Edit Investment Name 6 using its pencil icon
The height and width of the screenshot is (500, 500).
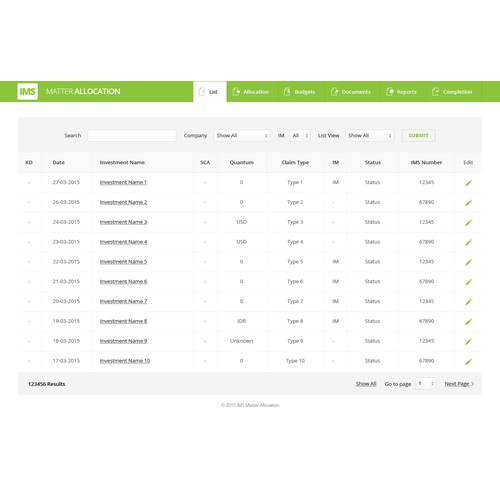[468, 282]
